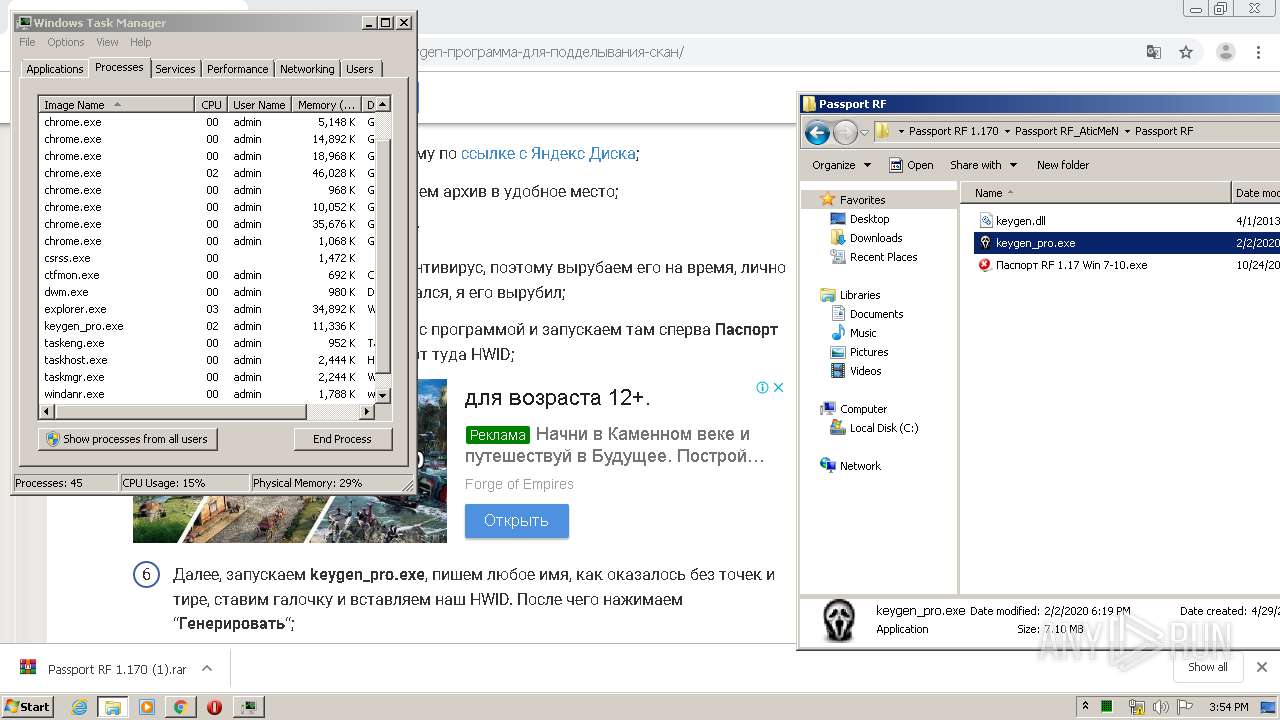The width and height of the screenshot is (1280, 720).
Task: Click Show all downloads button
Action: tap(1207, 667)
